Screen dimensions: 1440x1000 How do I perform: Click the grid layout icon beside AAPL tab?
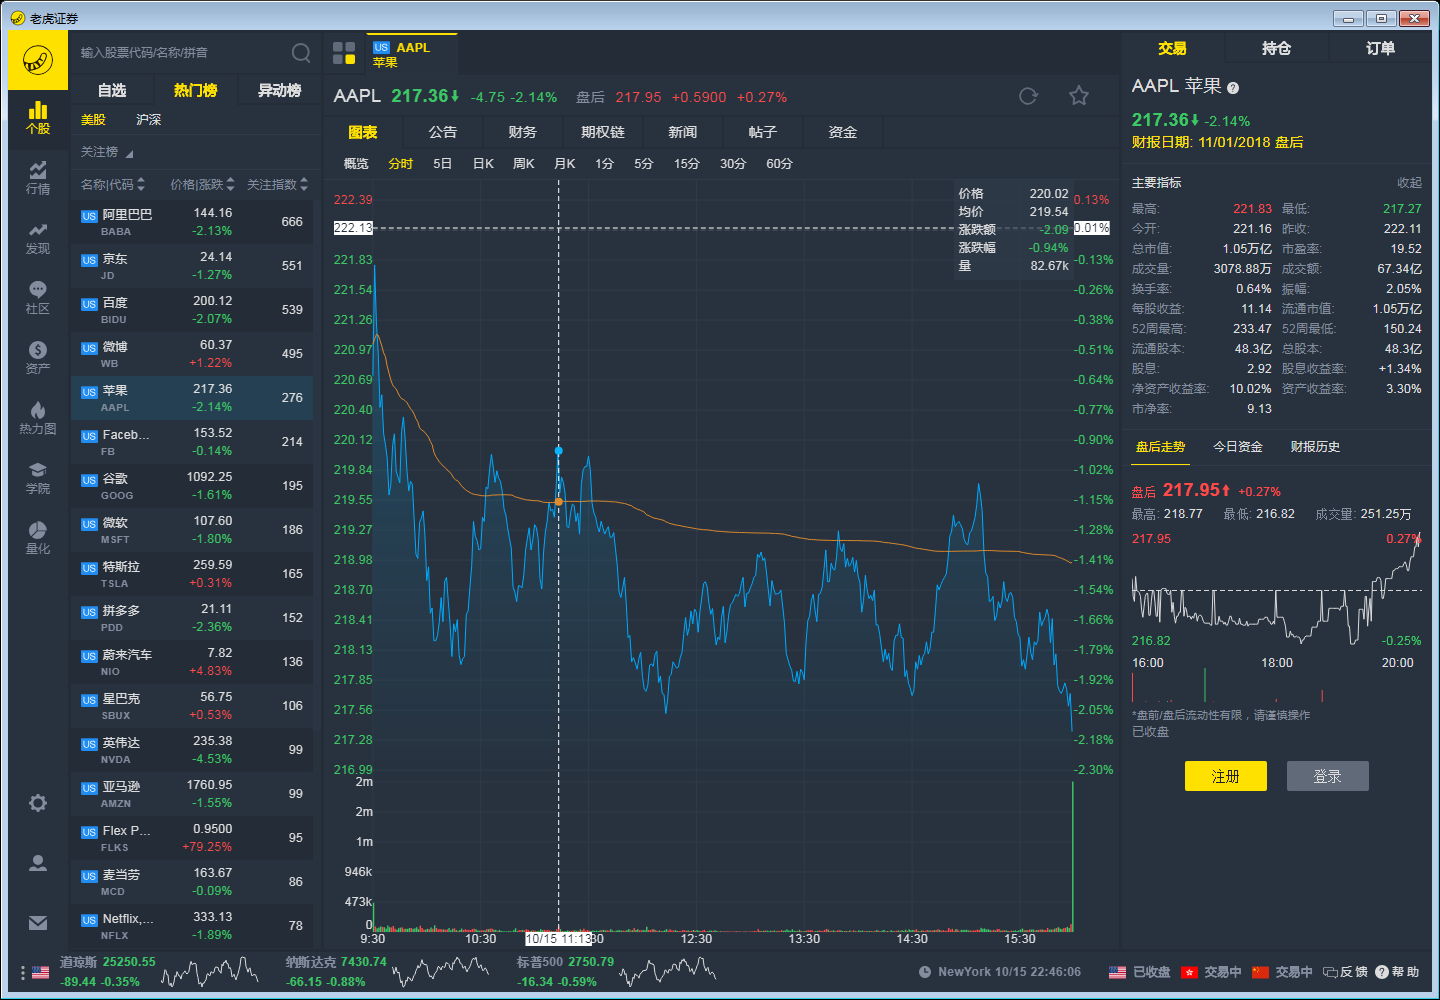[x=344, y=53]
